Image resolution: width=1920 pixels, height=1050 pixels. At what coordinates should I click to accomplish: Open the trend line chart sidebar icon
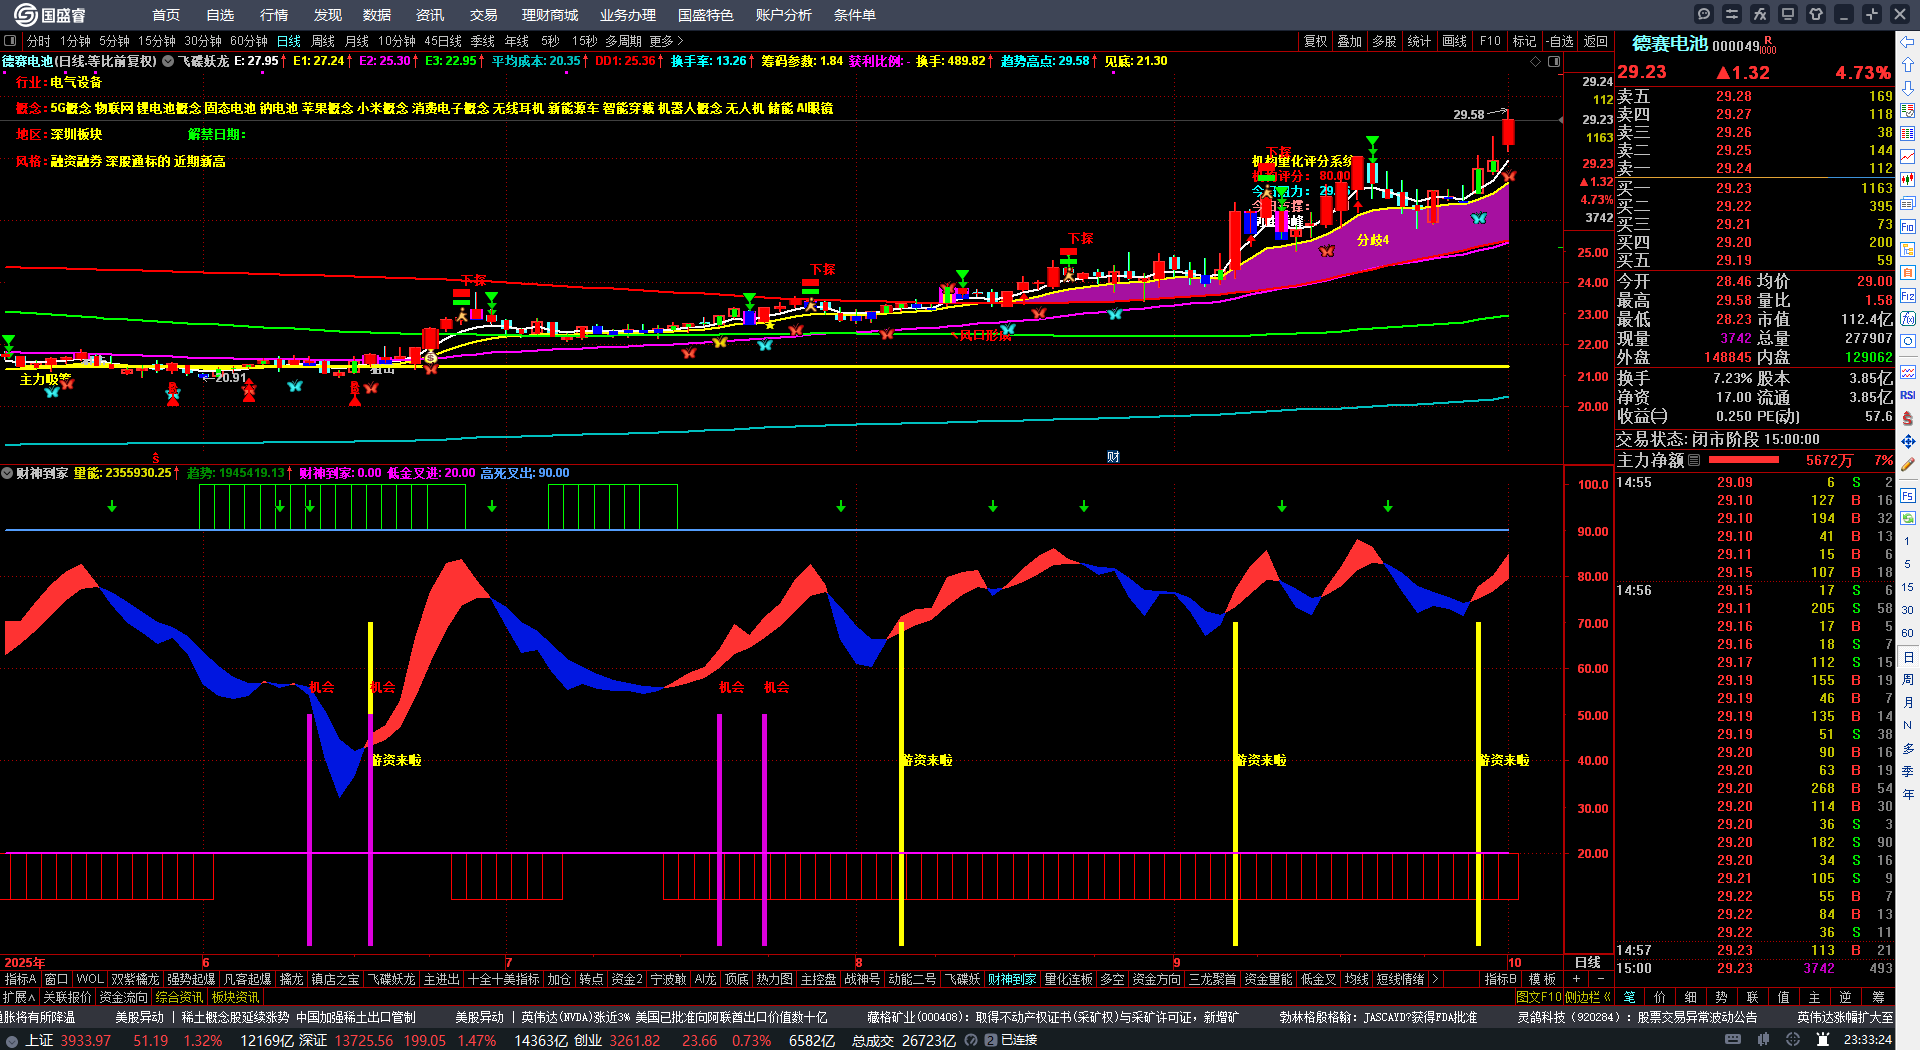click(x=1908, y=157)
